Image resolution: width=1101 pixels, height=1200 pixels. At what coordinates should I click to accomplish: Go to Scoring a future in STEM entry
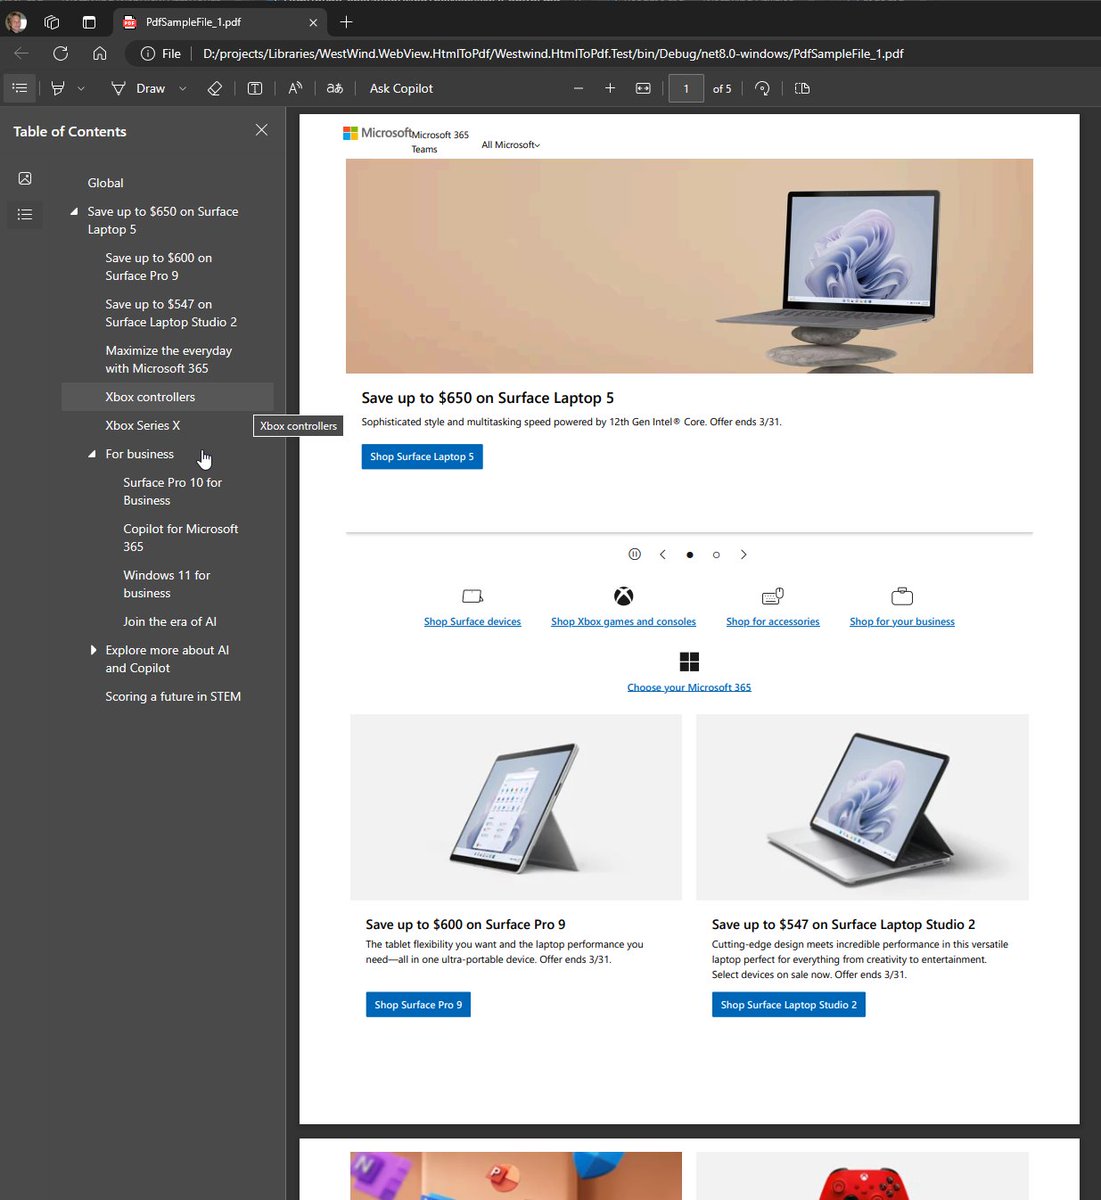tap(173, 696)
